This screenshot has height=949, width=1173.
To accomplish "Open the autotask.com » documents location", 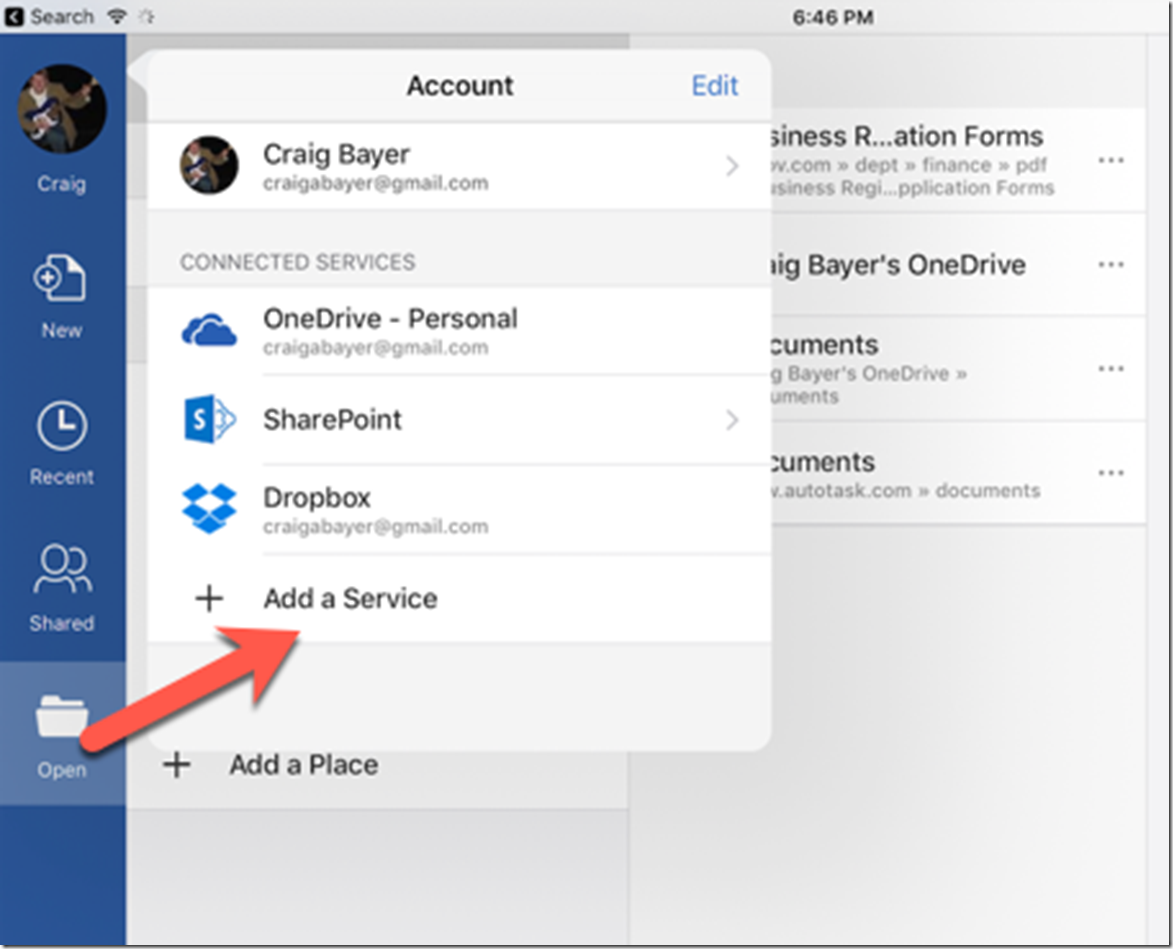I will (958, 473).
